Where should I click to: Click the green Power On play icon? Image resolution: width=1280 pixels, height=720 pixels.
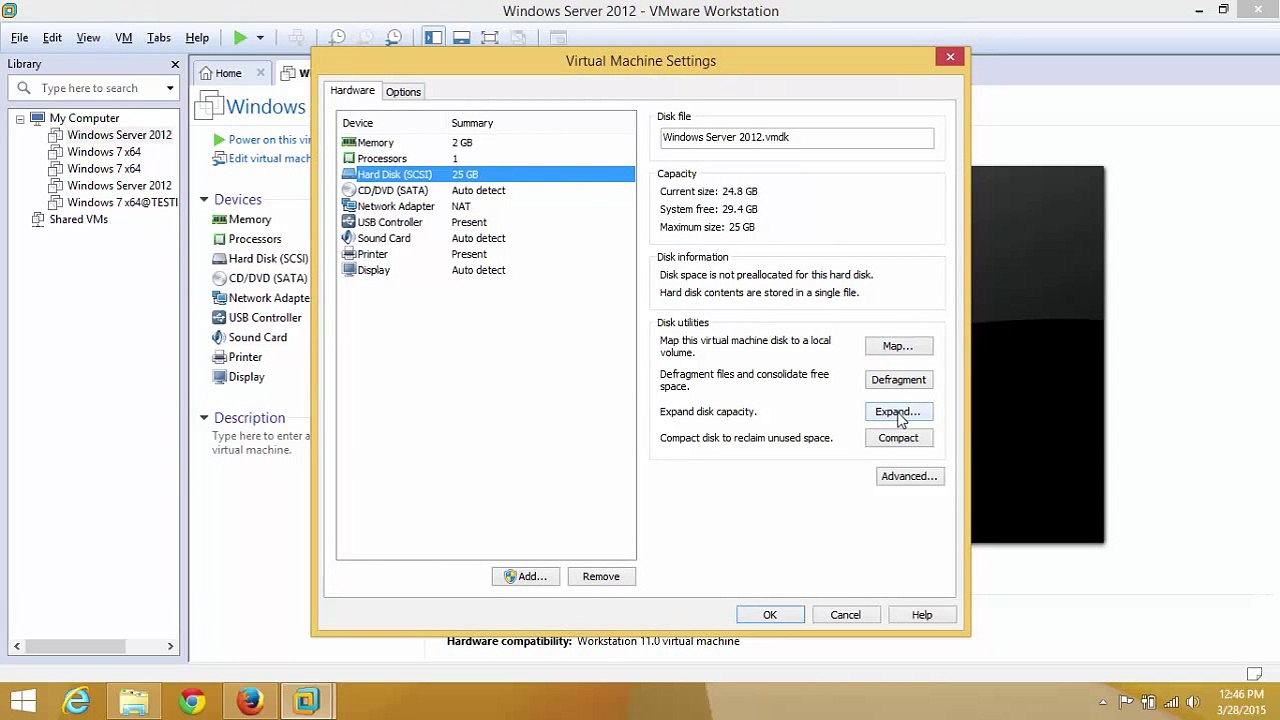pyautogui.click(x=240, y=38)
